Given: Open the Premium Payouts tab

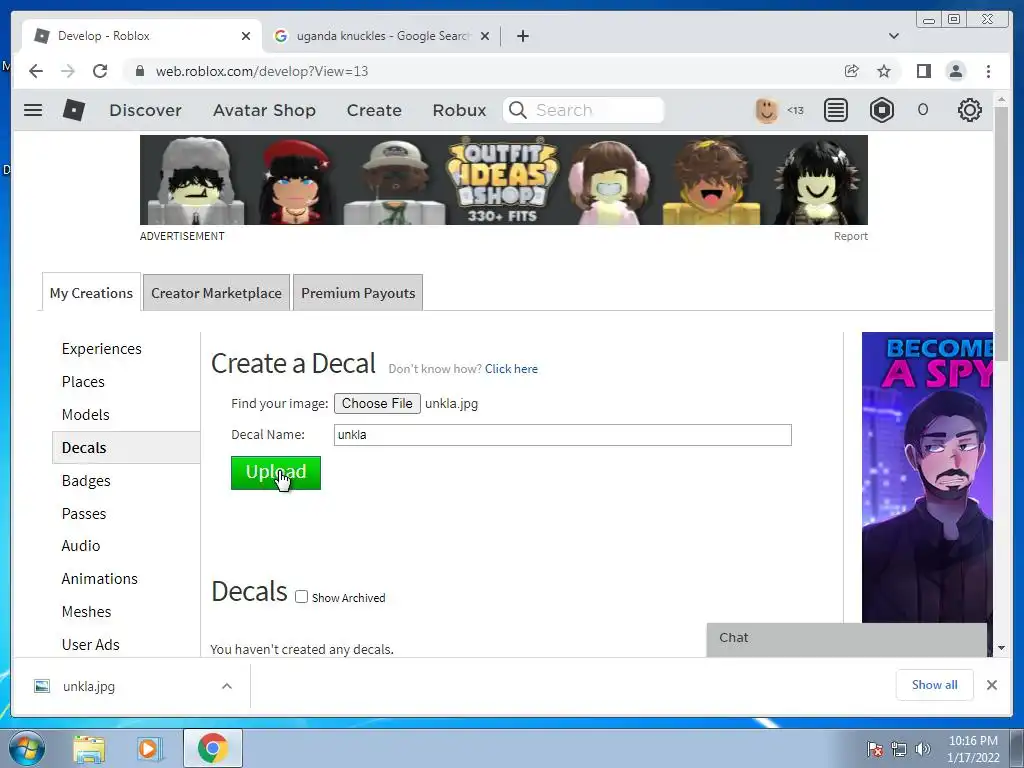Looking at the screenshot, I should [358, 293].
